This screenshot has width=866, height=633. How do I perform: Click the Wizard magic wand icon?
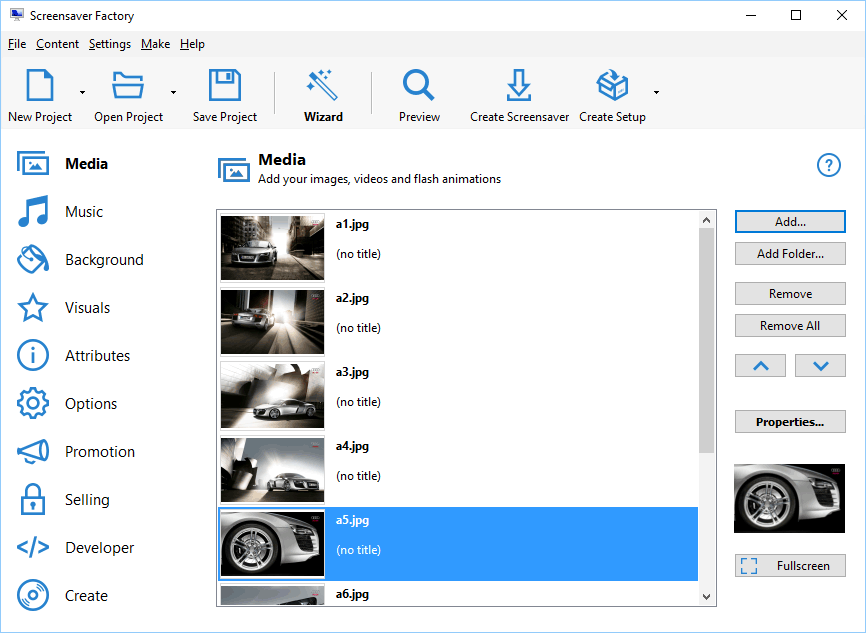point(322,86)
